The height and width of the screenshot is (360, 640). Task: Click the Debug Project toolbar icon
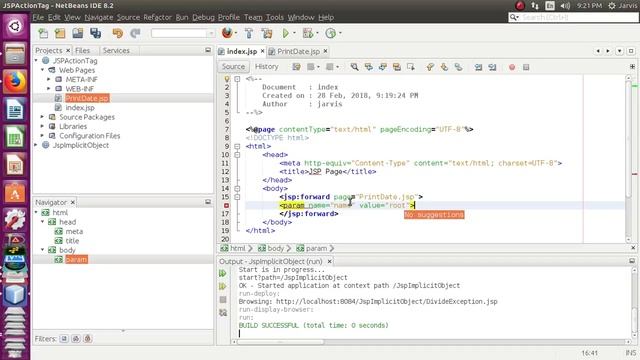(308, 33)
